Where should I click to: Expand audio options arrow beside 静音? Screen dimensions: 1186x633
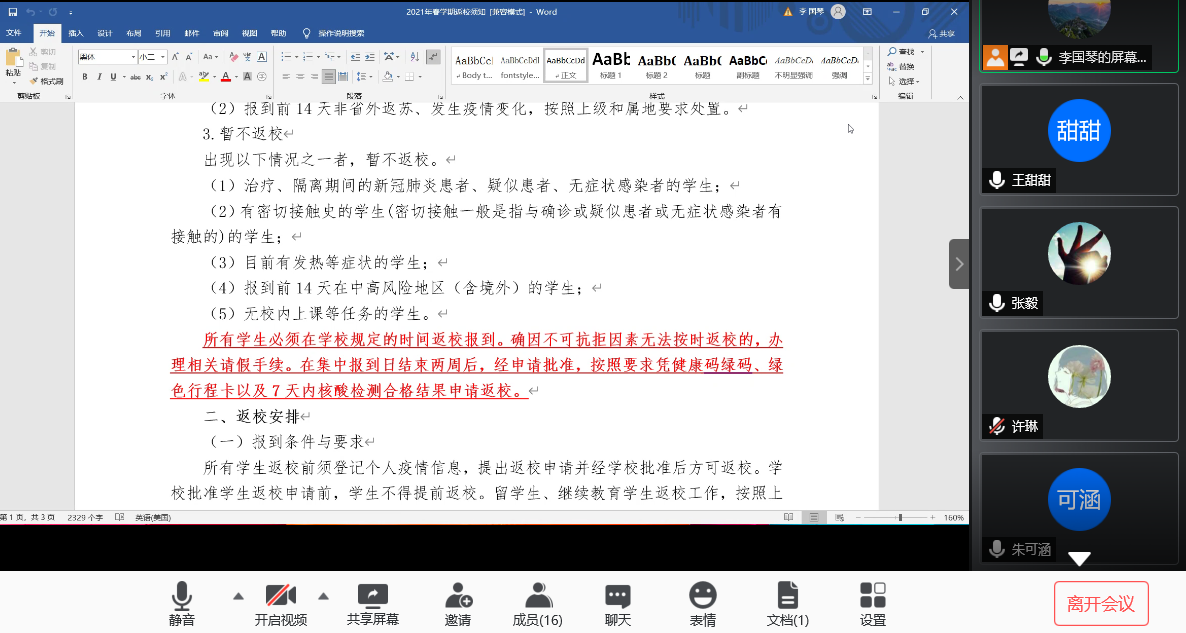pyautogui.click(x=238, y=596)
